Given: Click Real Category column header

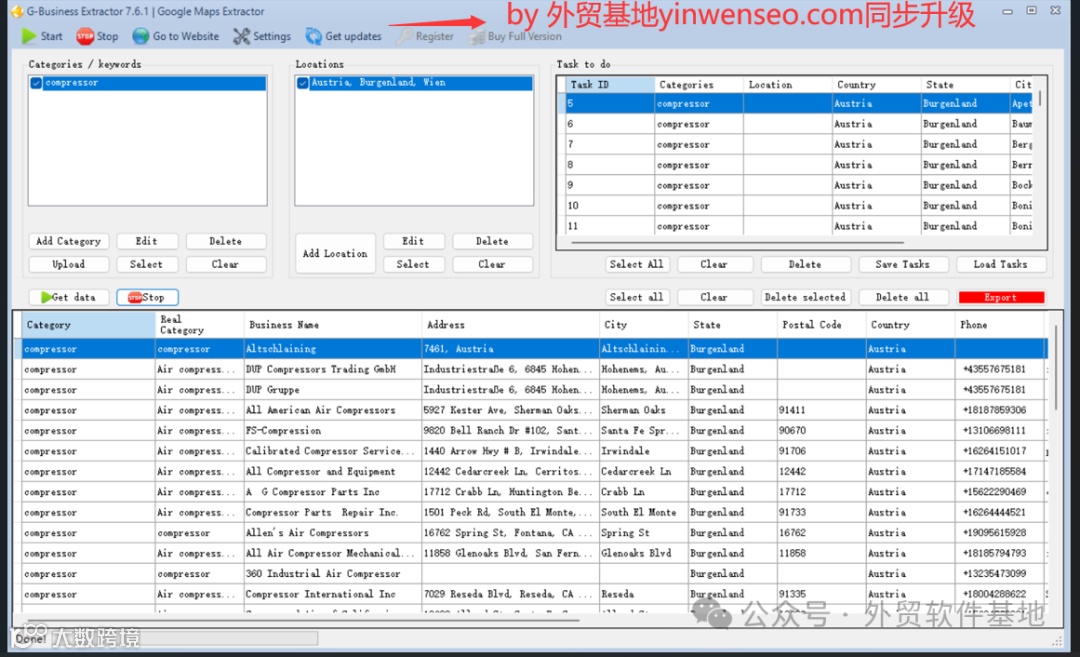Looking at the screenshot, I should [x=199, y=324].
